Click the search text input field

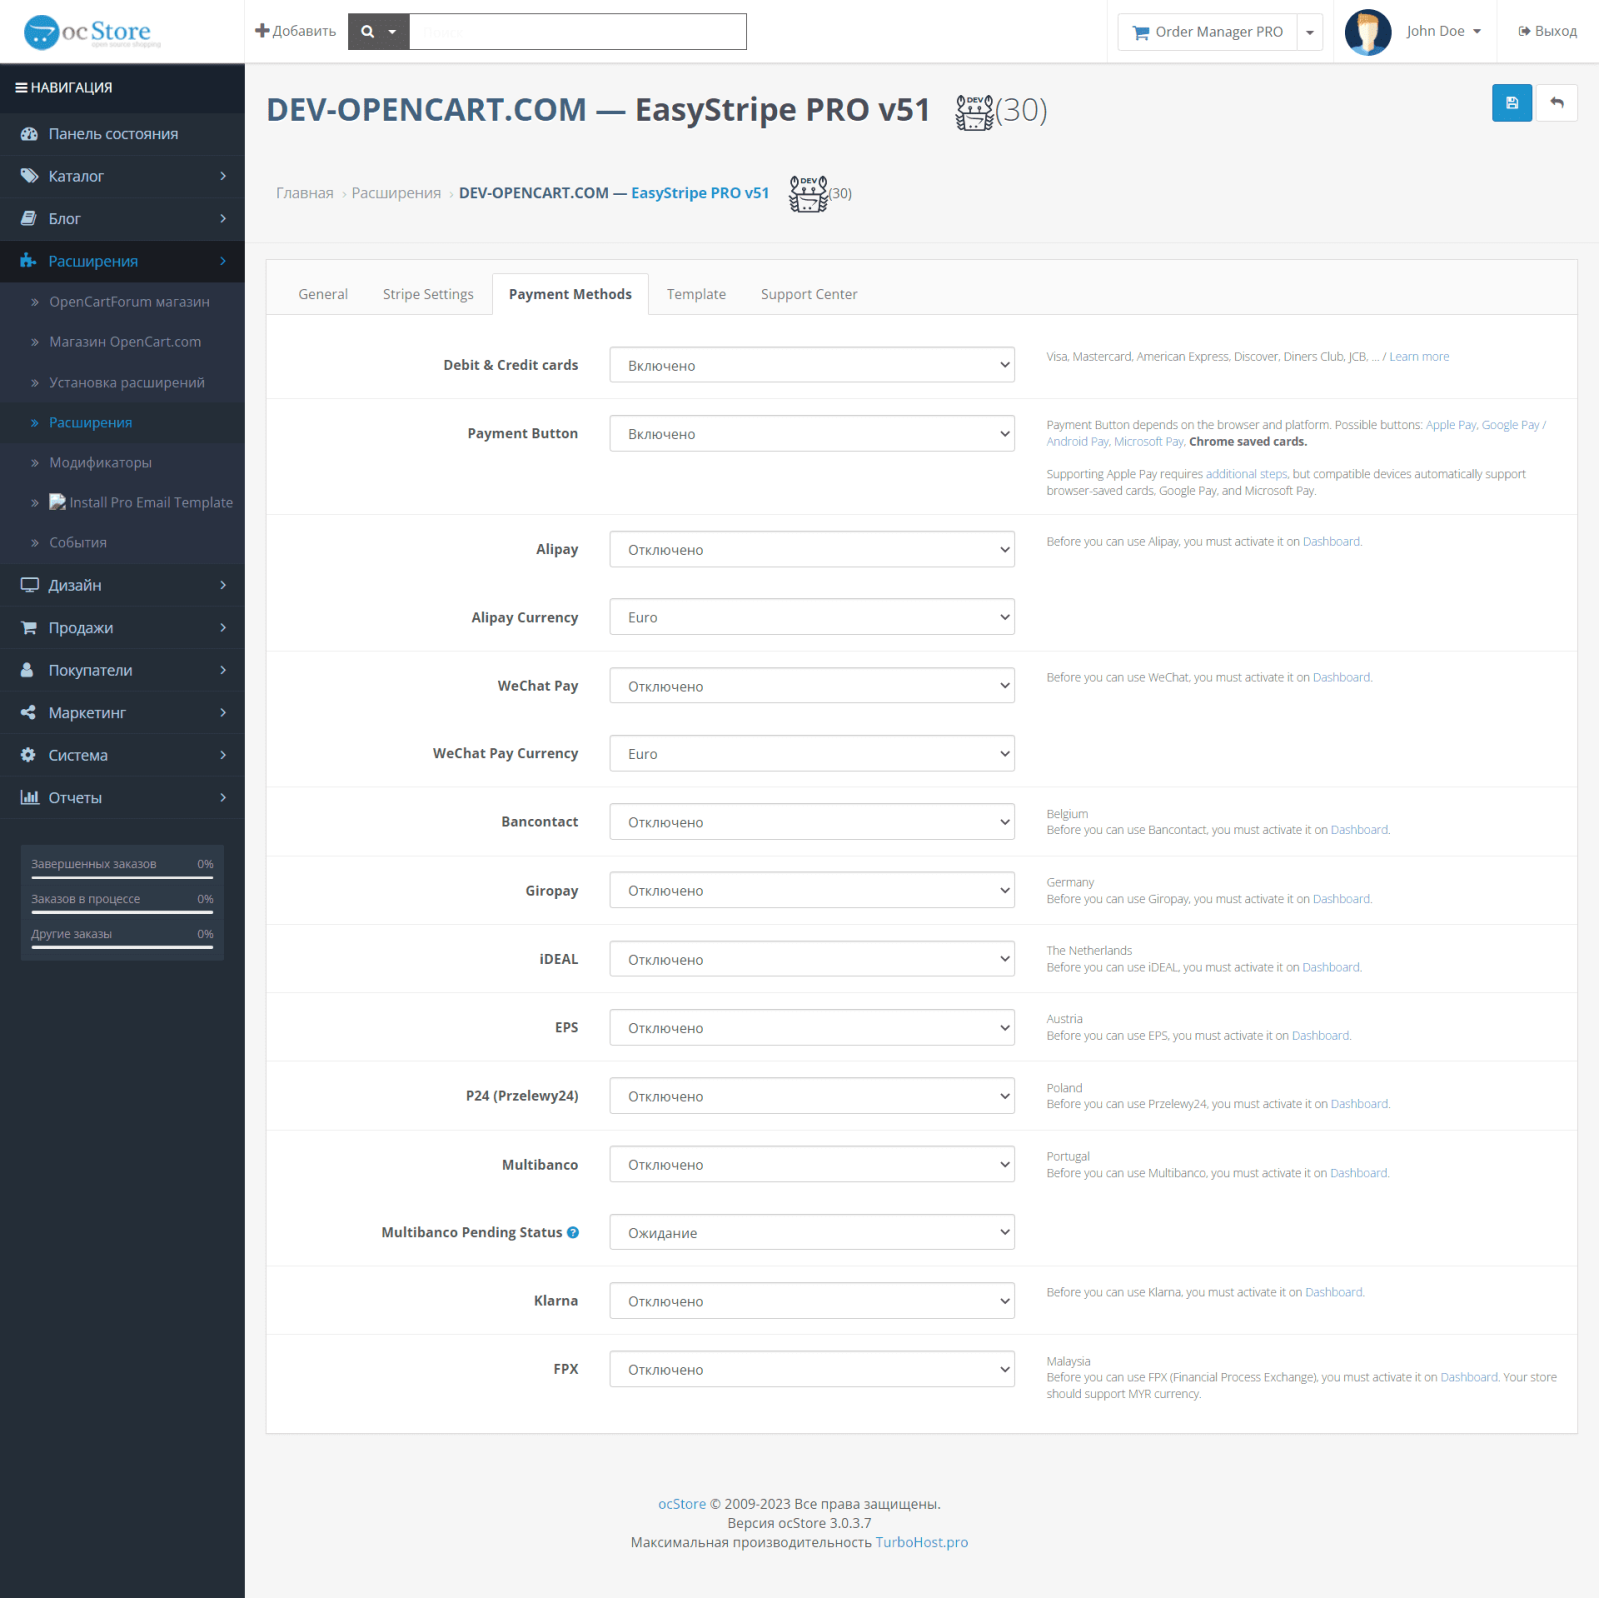pos(578,32)
